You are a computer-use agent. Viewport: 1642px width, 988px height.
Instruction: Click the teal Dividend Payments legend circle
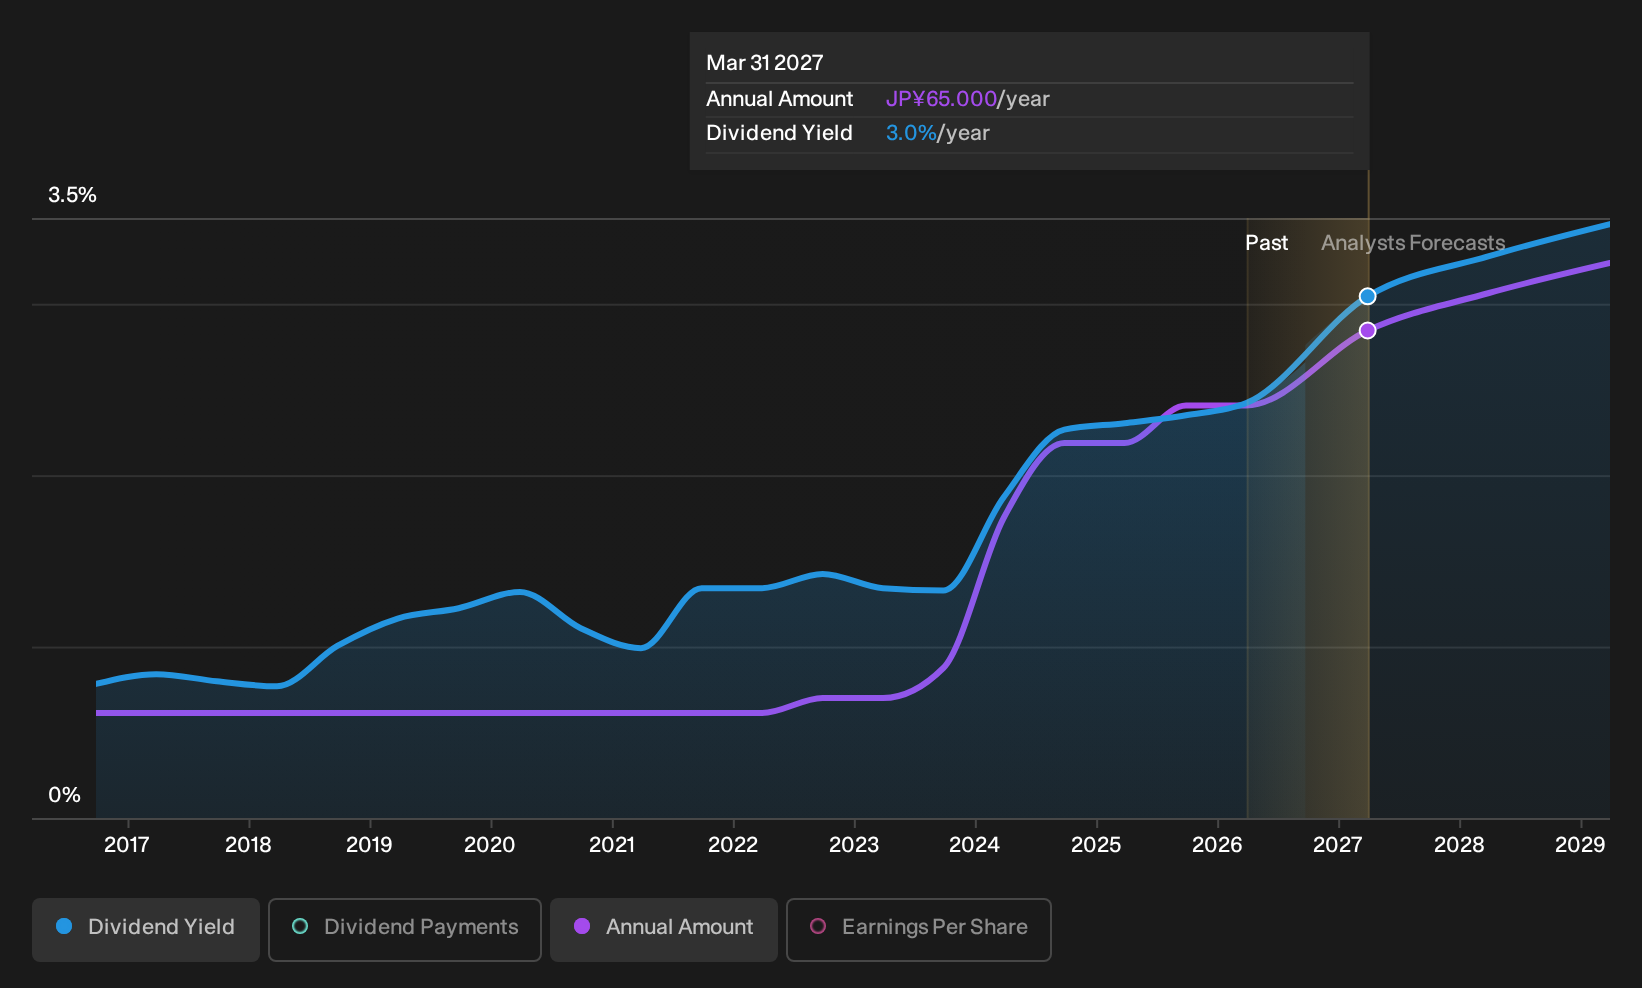point(300,927)
